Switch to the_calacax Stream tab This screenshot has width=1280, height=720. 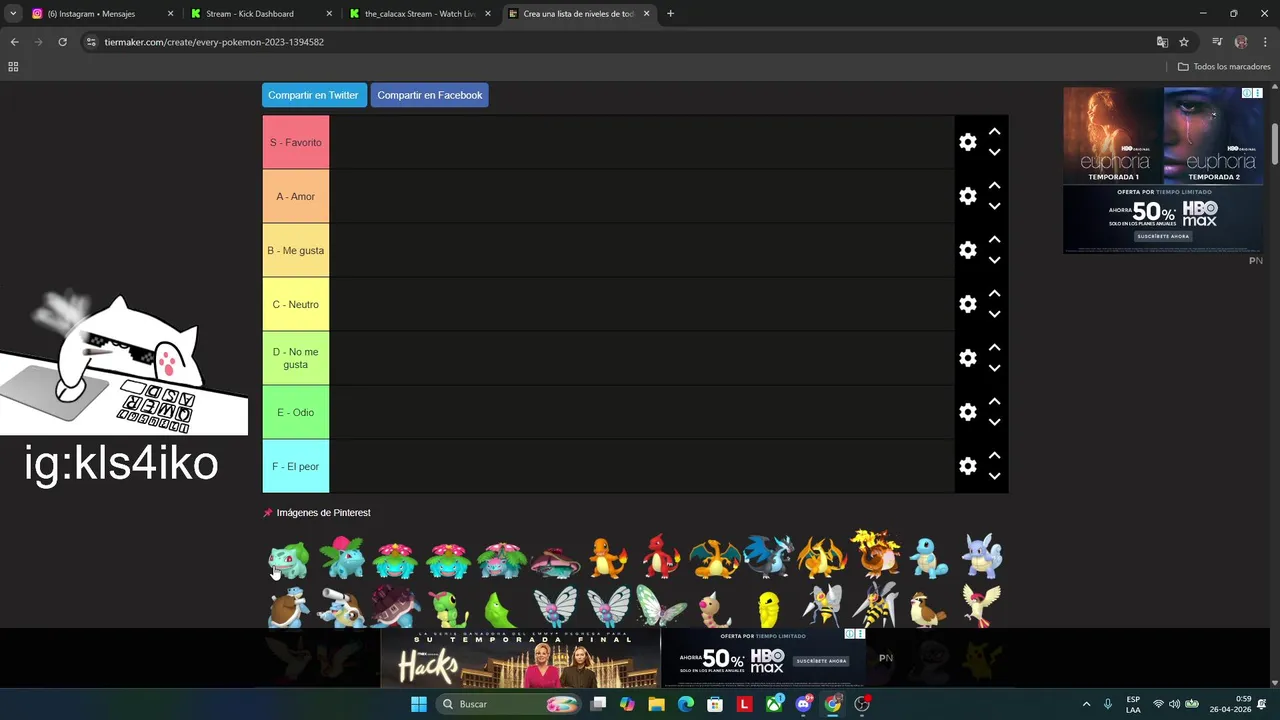tap(419, 14)
